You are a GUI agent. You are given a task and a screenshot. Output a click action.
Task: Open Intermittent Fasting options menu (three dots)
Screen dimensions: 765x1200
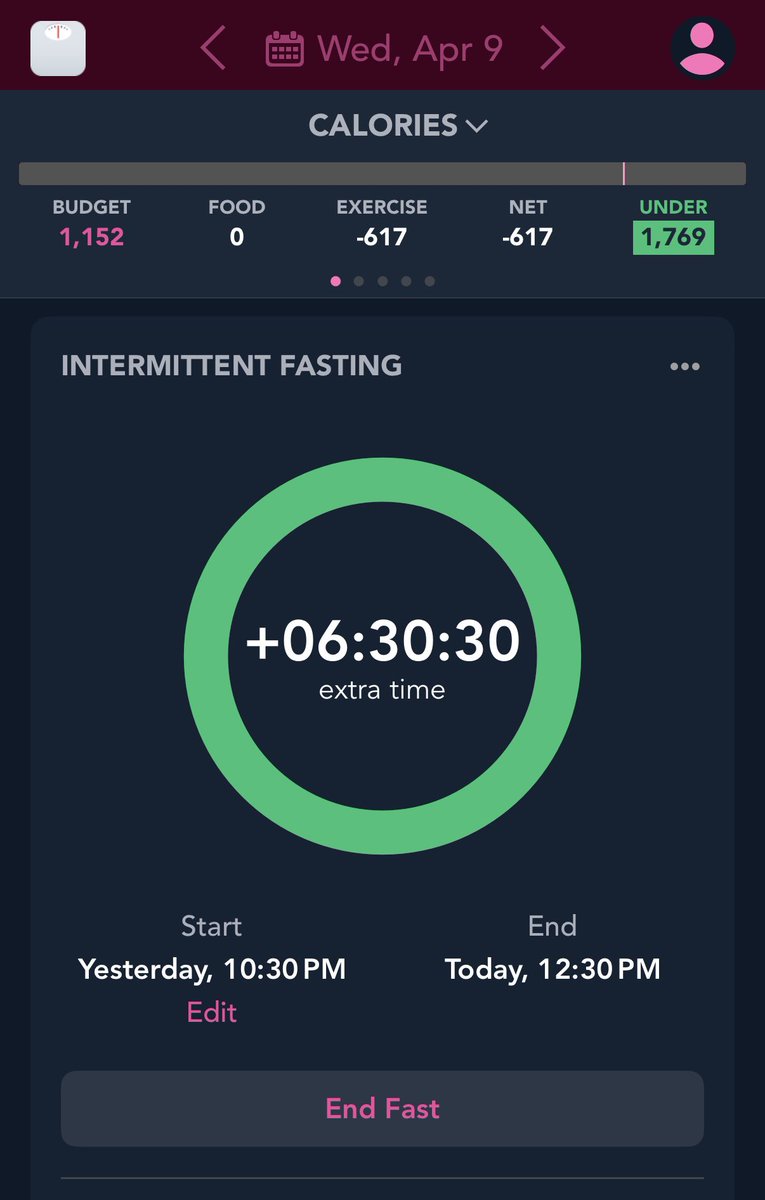(x=685, y=366)
